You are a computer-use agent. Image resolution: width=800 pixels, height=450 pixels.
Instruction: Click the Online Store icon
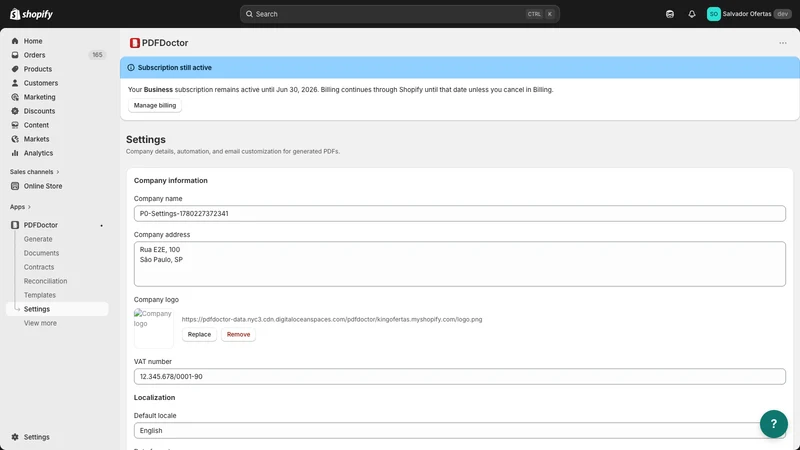coord(15,186)
